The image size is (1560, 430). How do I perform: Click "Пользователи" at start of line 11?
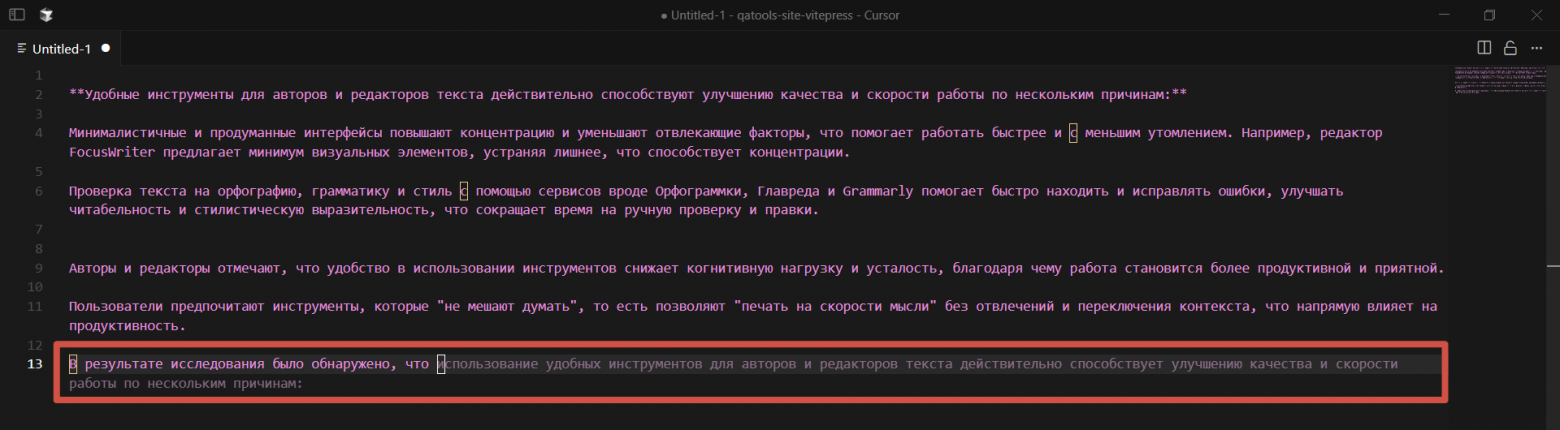tap(115, 306)
